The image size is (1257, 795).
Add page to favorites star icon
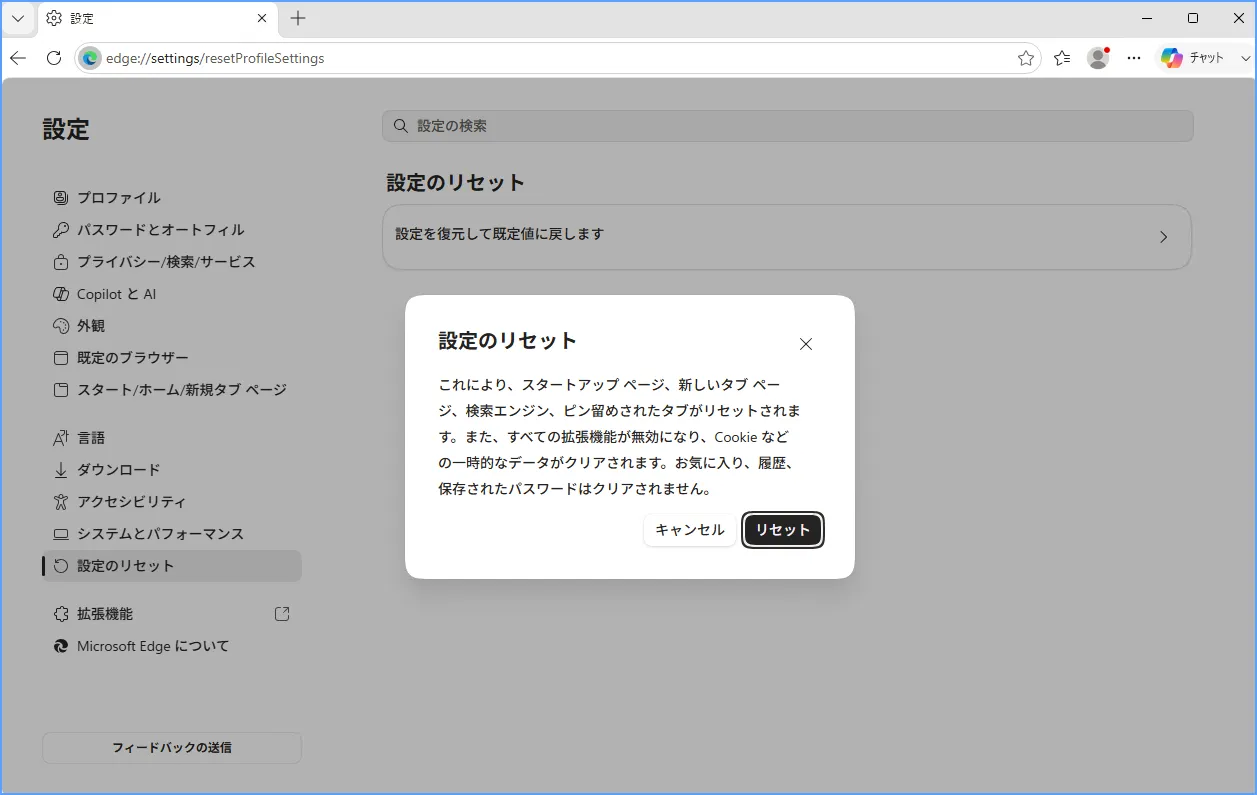pos(1026,58)
